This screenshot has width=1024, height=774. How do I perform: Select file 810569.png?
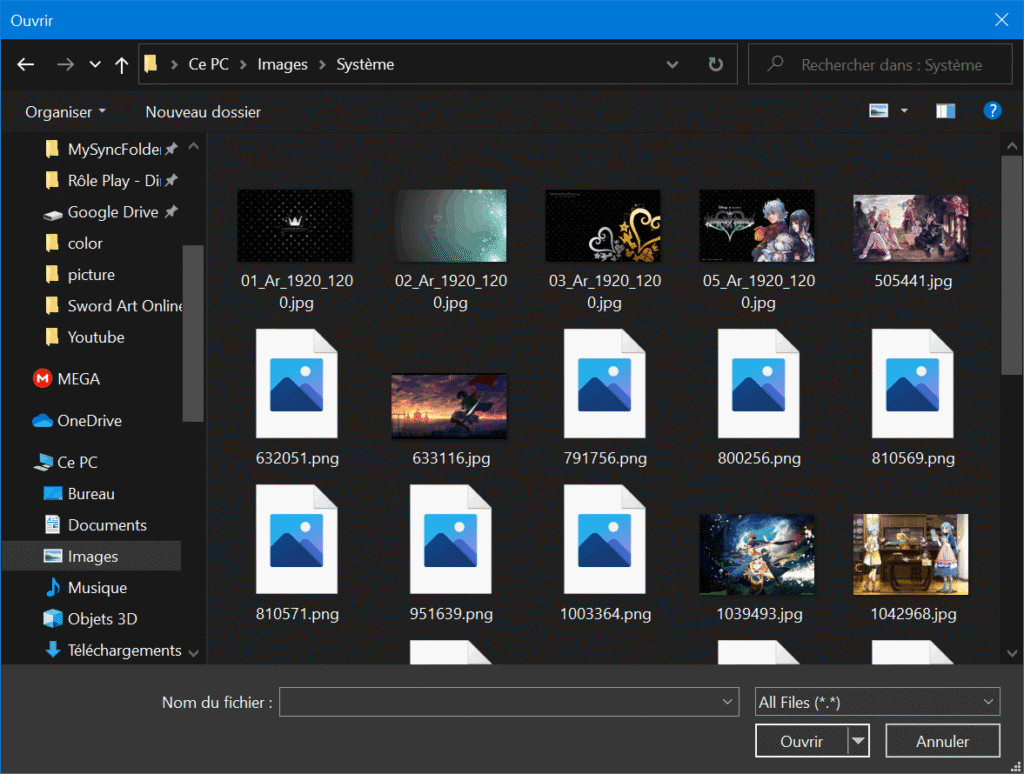click(912, 397)
